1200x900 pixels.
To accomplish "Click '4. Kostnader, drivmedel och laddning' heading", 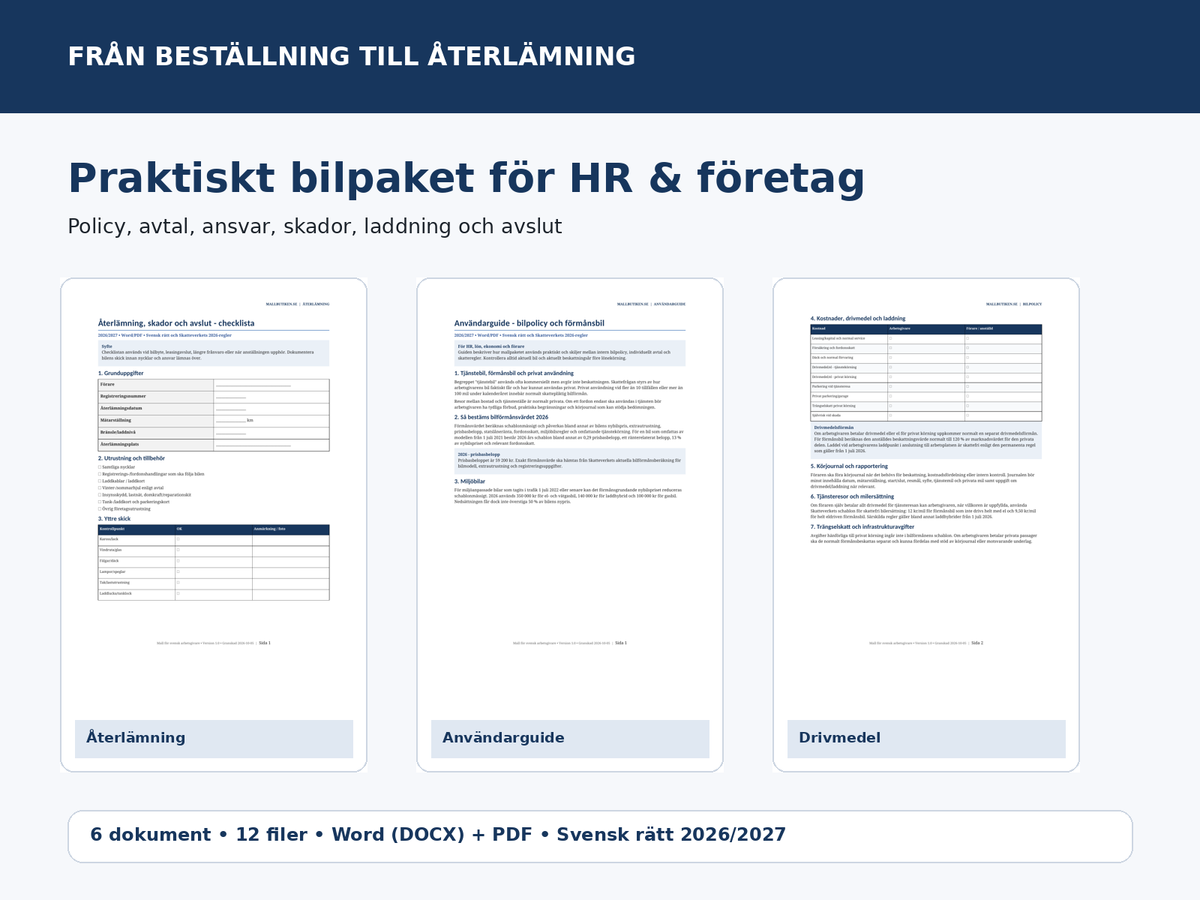I will [x=857, y=318].
